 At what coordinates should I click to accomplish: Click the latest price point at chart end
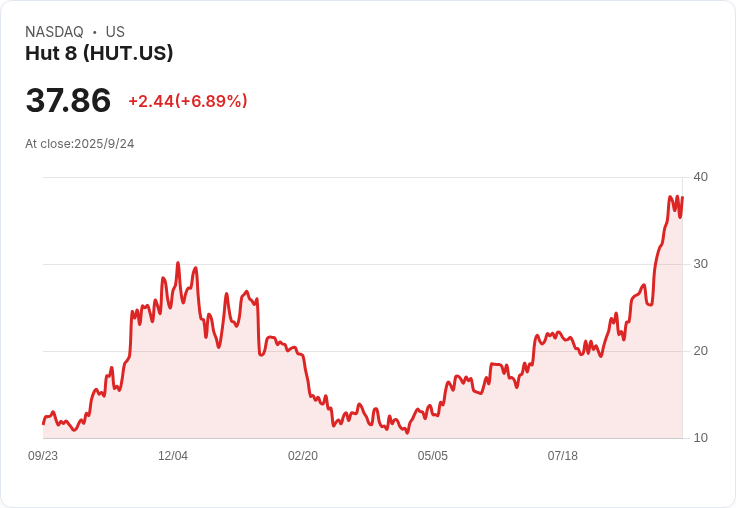click(x=682, y=198)
